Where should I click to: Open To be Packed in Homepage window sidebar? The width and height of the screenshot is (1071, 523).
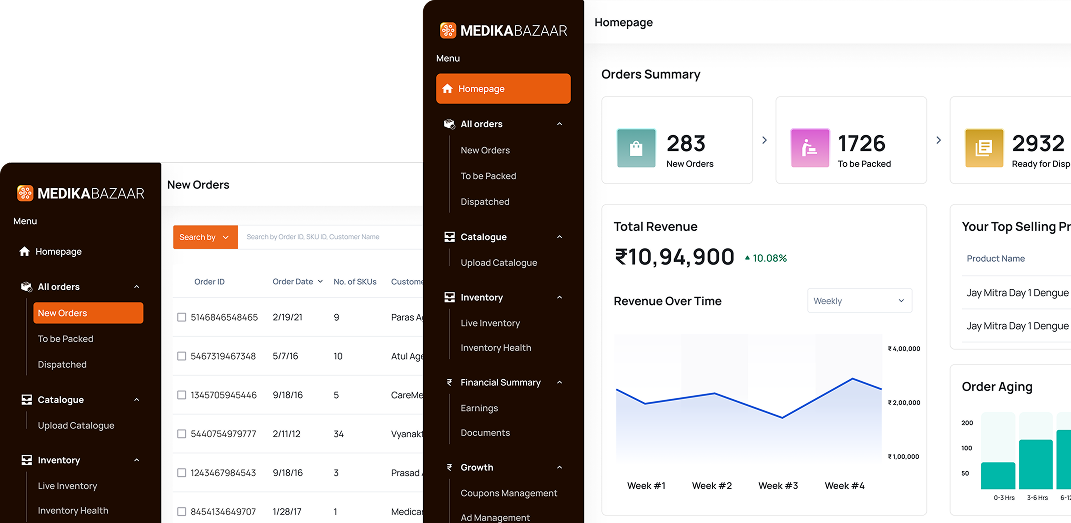coord(488,176)
